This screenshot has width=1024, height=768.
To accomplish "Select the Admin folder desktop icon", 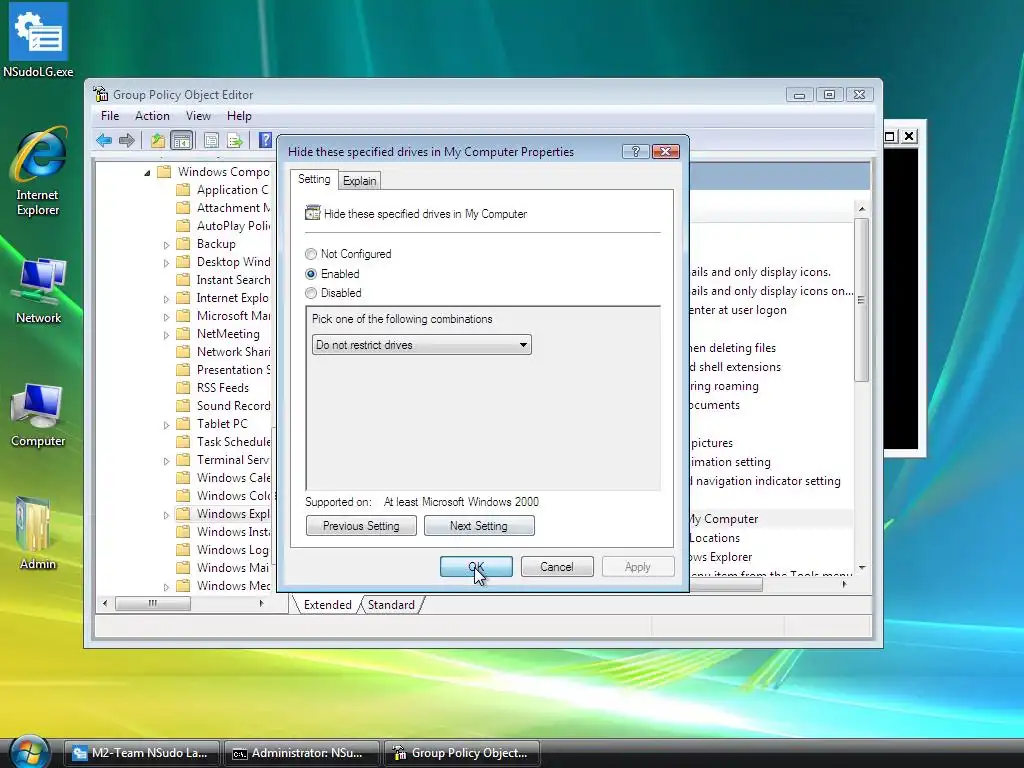I will coord(37,533).
